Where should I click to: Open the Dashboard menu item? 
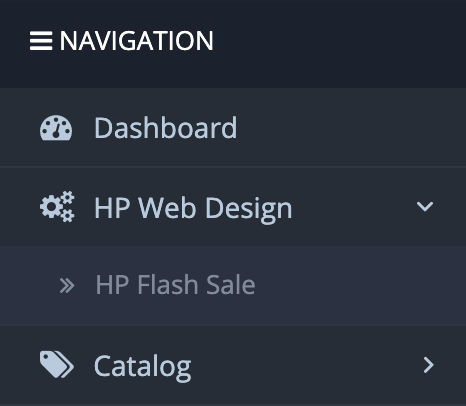(233, 127)
